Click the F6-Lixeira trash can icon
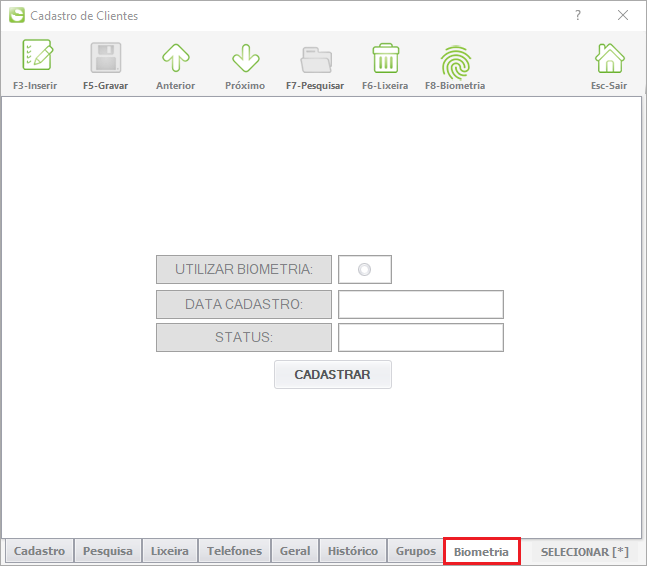Image resolution: width=647 pixels, height=566 pixels. [x=385, y=58]
